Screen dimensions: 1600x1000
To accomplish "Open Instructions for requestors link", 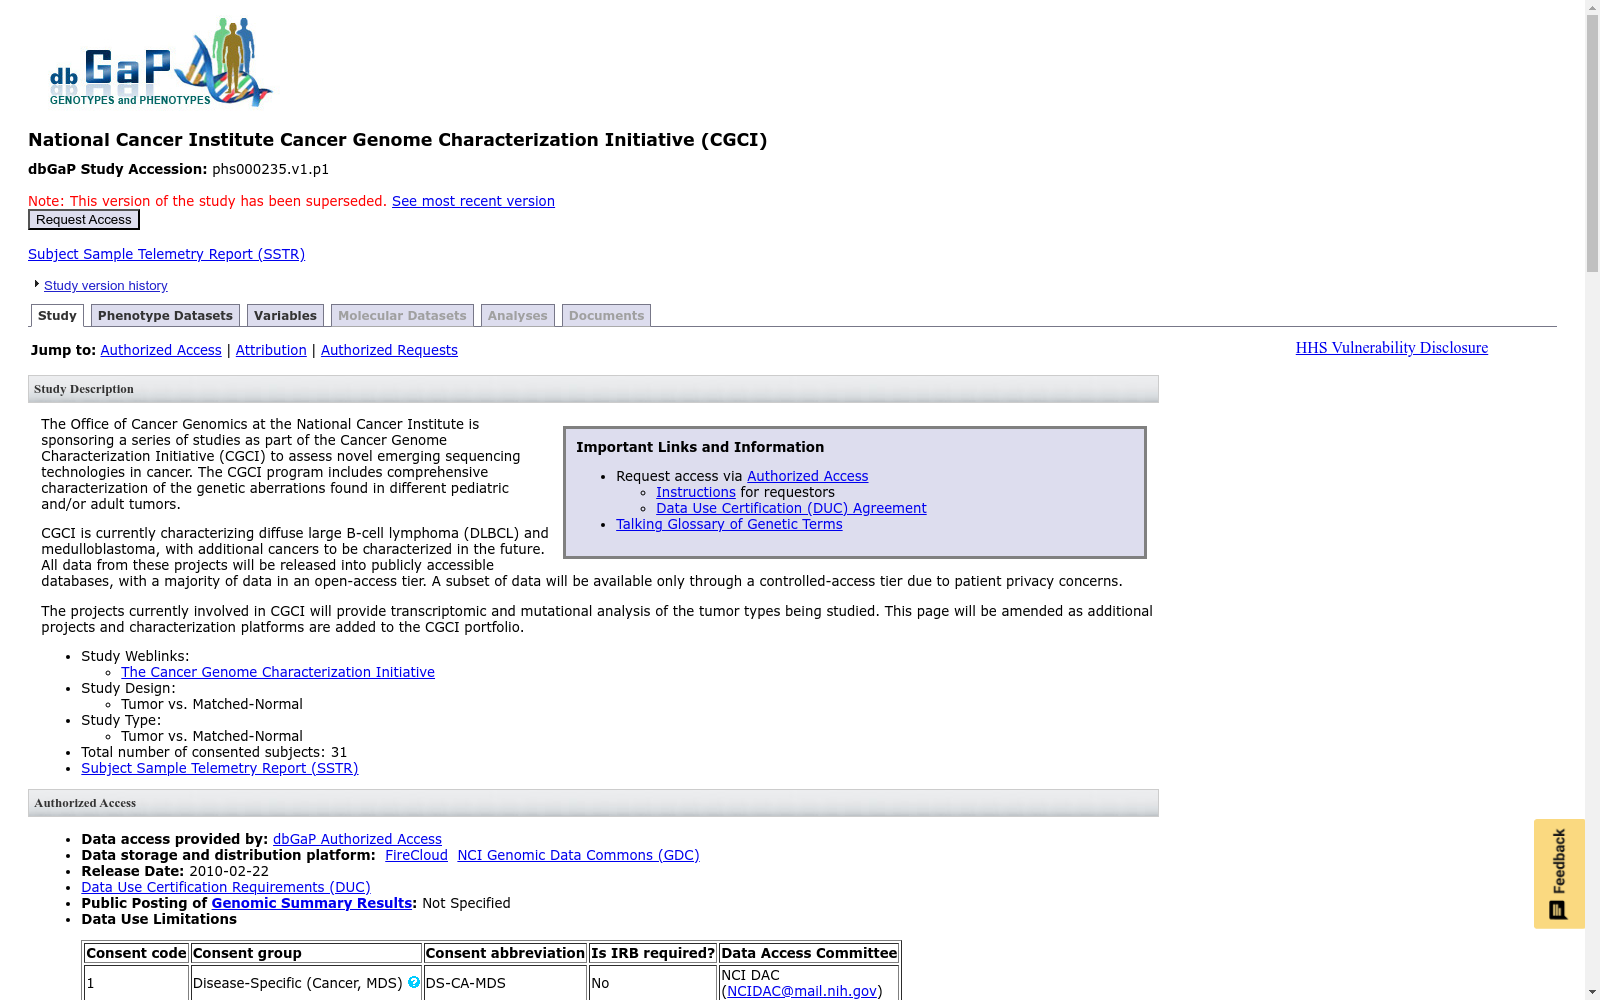I will tap(695, 492).
